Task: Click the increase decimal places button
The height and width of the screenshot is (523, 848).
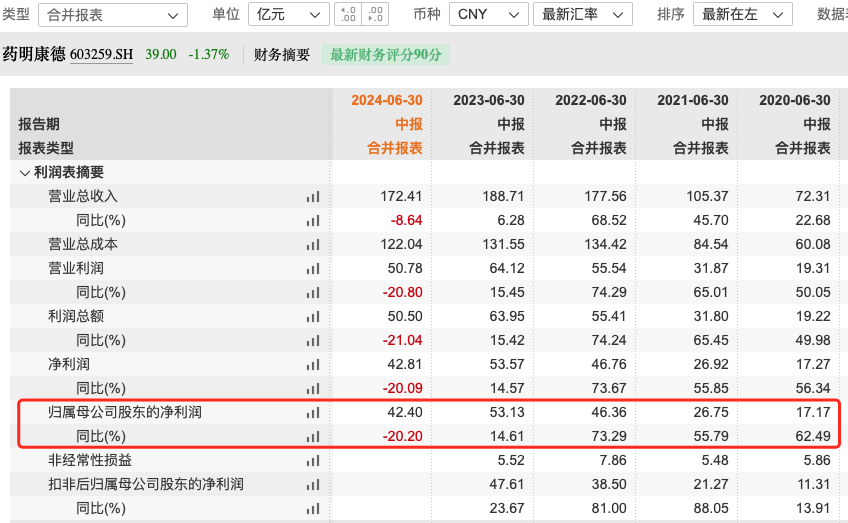Action: point(348,15)
